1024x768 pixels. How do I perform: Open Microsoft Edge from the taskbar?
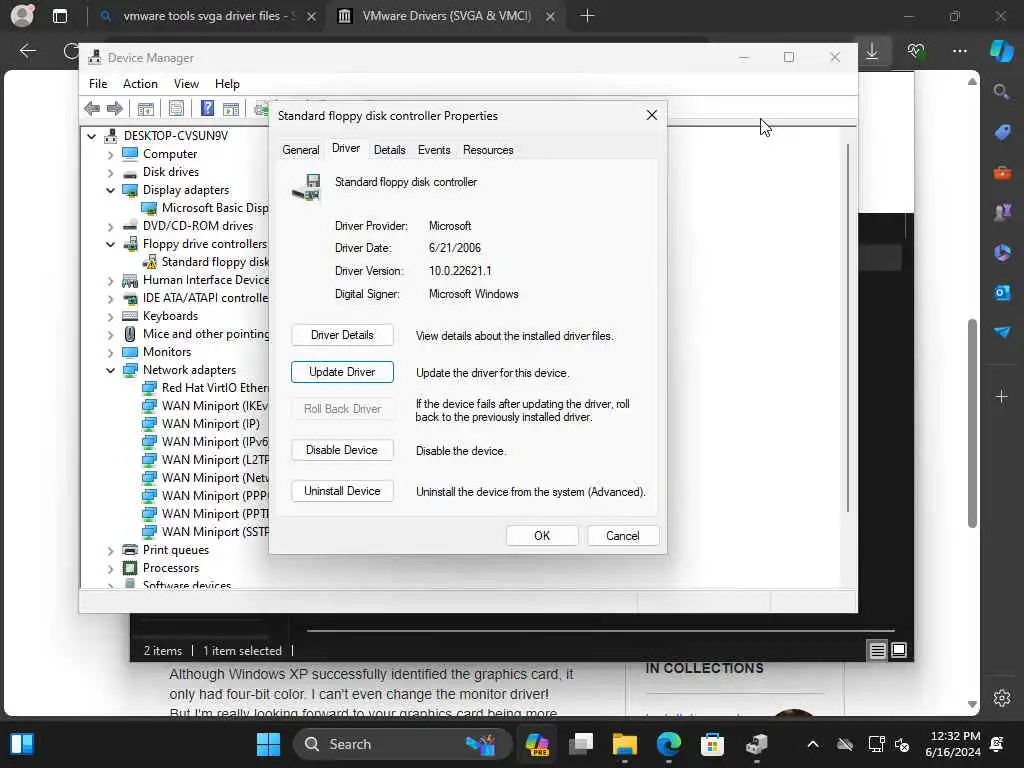point(668,744)
